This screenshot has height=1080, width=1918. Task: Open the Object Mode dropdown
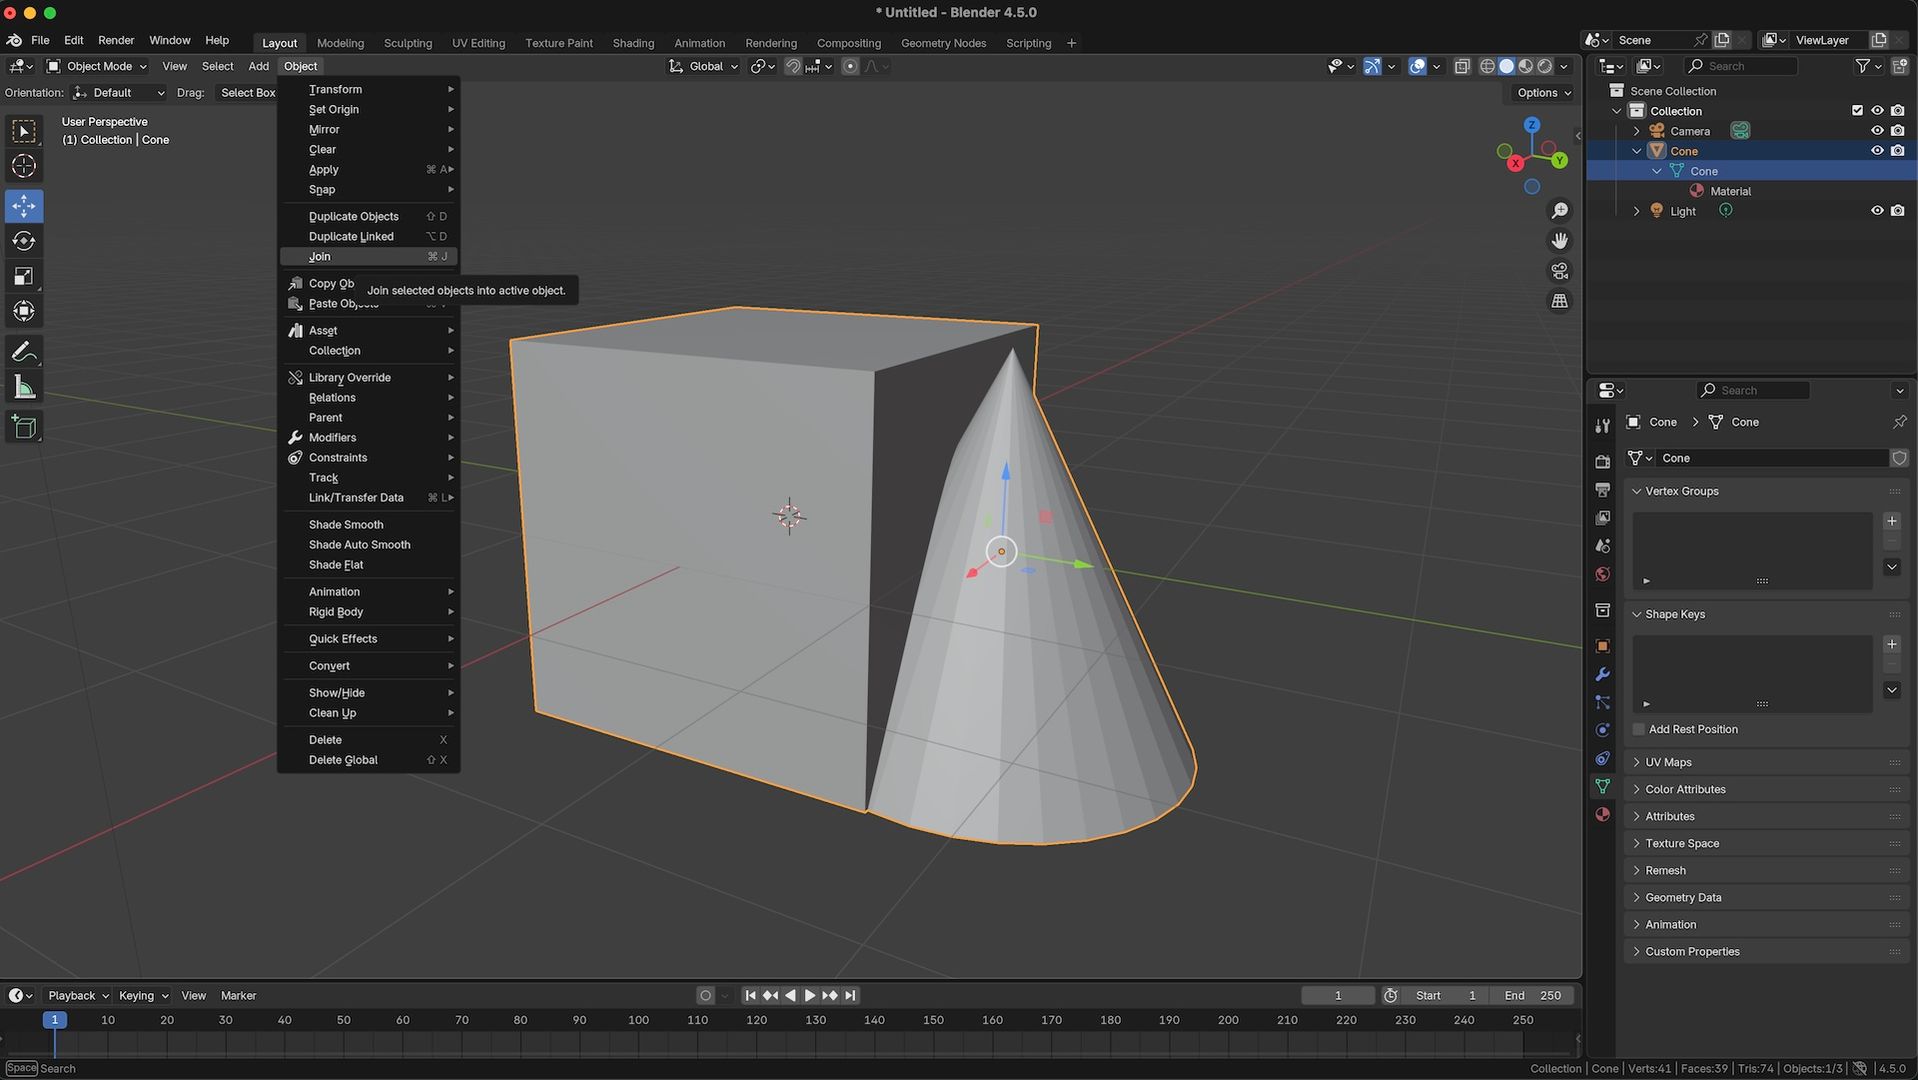(96, 66)
